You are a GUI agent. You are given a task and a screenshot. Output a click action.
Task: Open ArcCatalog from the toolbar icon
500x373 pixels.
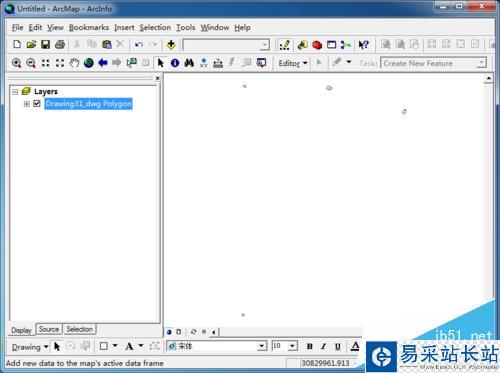click(303, 45)
